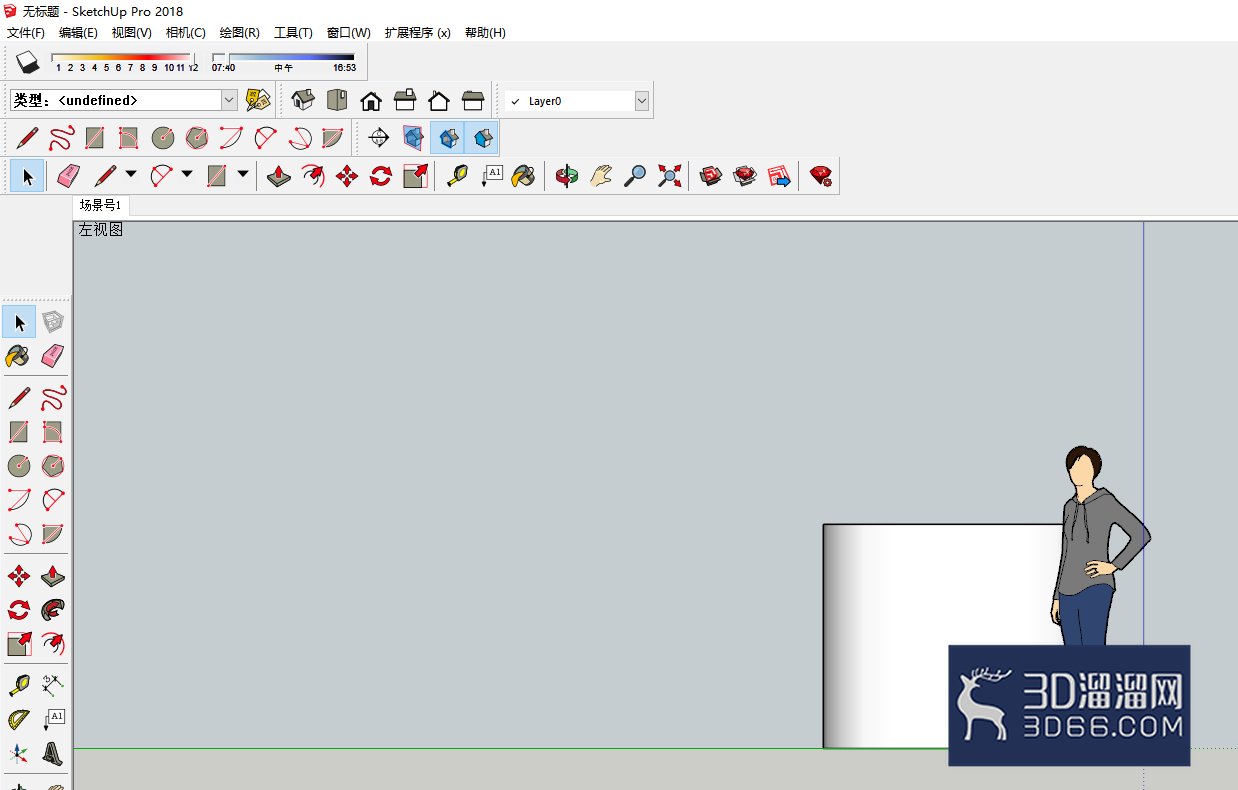This screenshot has width=1238, height=790.
Task: Select the Axes tool
Action: [x=19, y=754]
